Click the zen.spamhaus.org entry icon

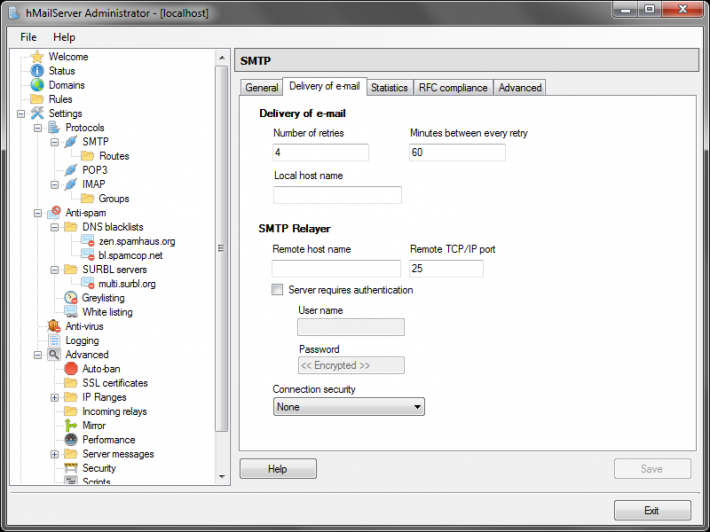tap(87, 241)
